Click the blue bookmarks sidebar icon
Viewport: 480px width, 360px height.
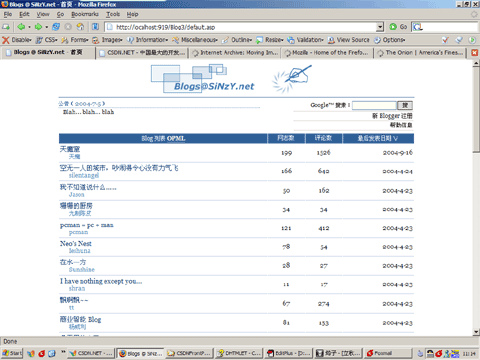tap(96, 27)
